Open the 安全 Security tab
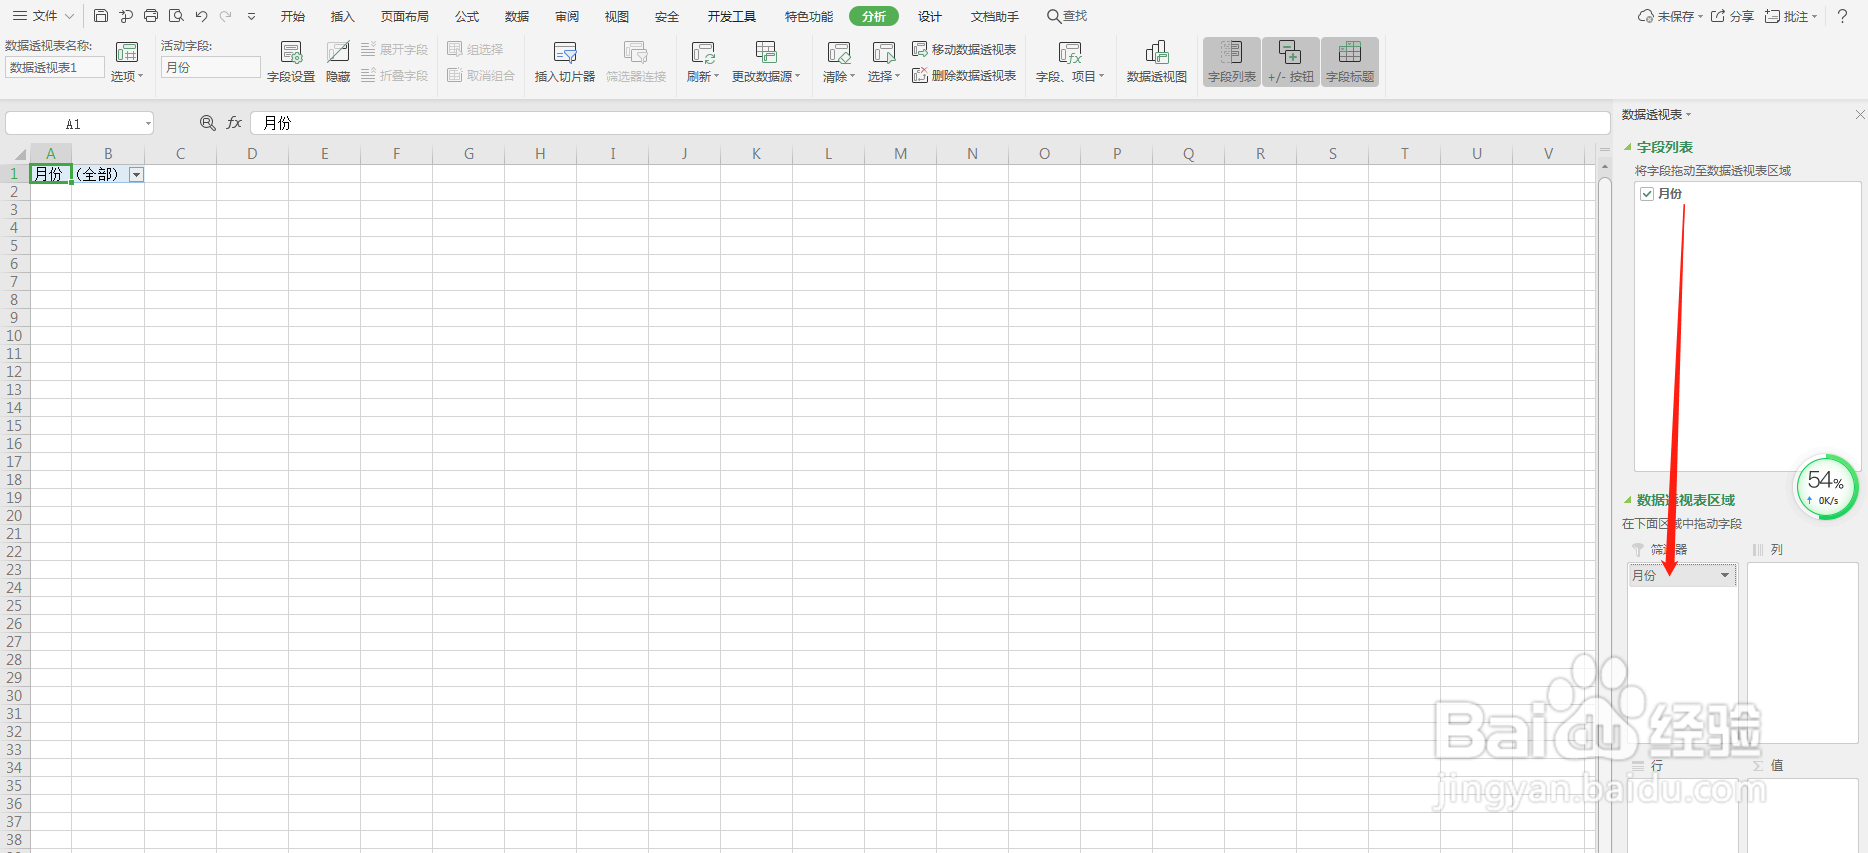 (667, 16)
